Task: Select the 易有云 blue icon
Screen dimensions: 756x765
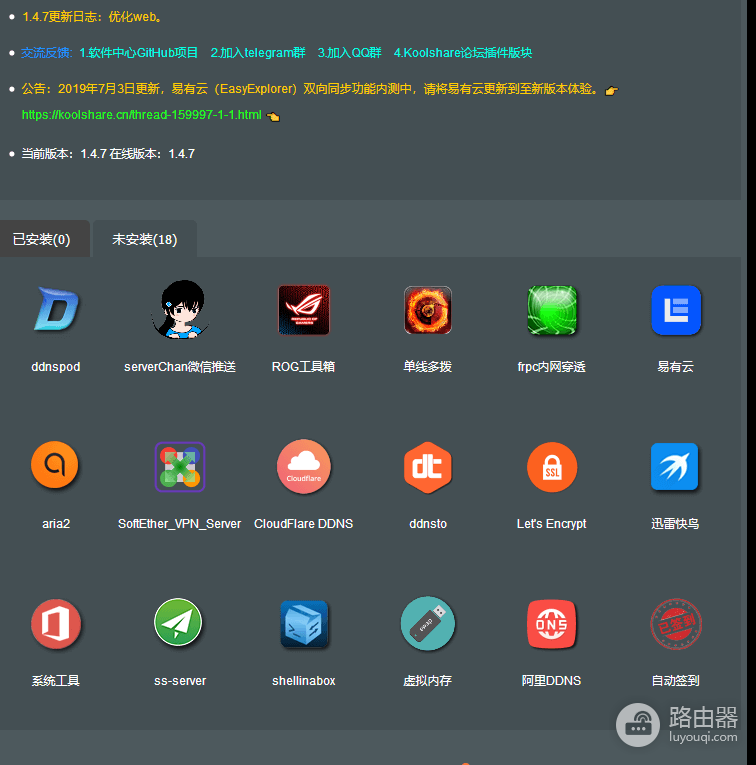Action: [676, 310]
